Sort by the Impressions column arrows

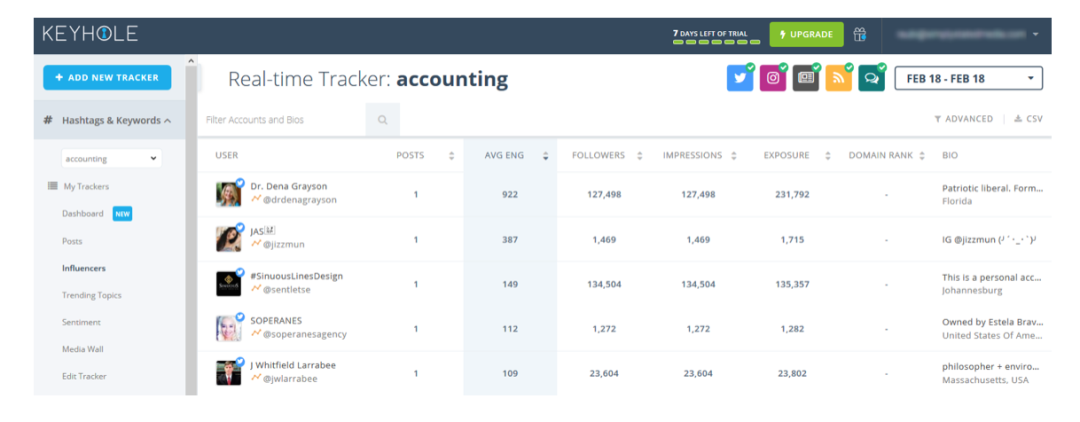click(x=735, y=156)
